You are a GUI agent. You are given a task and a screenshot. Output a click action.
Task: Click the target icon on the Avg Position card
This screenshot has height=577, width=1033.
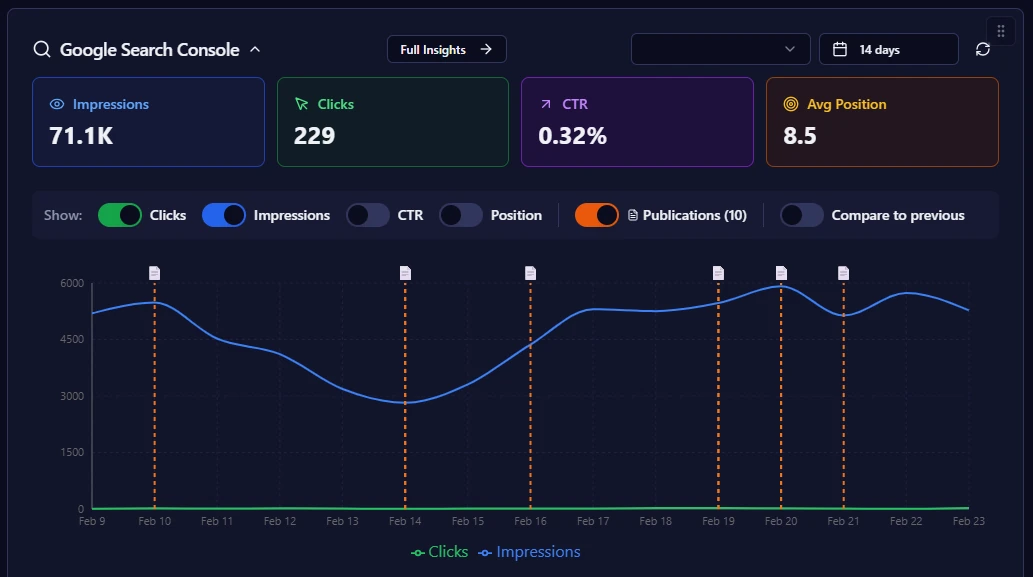coord(791,104)
